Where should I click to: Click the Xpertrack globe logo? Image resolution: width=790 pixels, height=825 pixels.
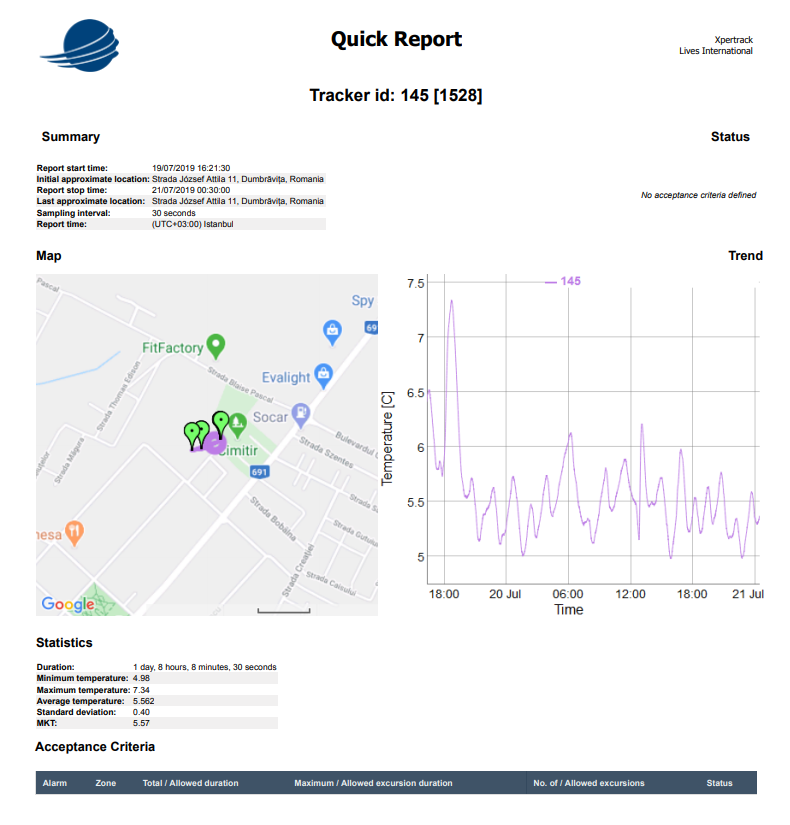point(82,44)
